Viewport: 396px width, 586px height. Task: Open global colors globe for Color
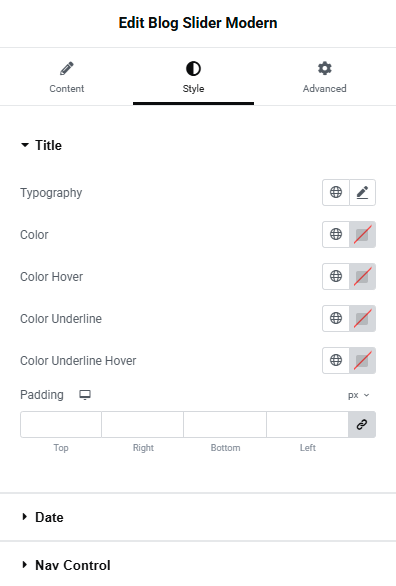tap(336, 234)
